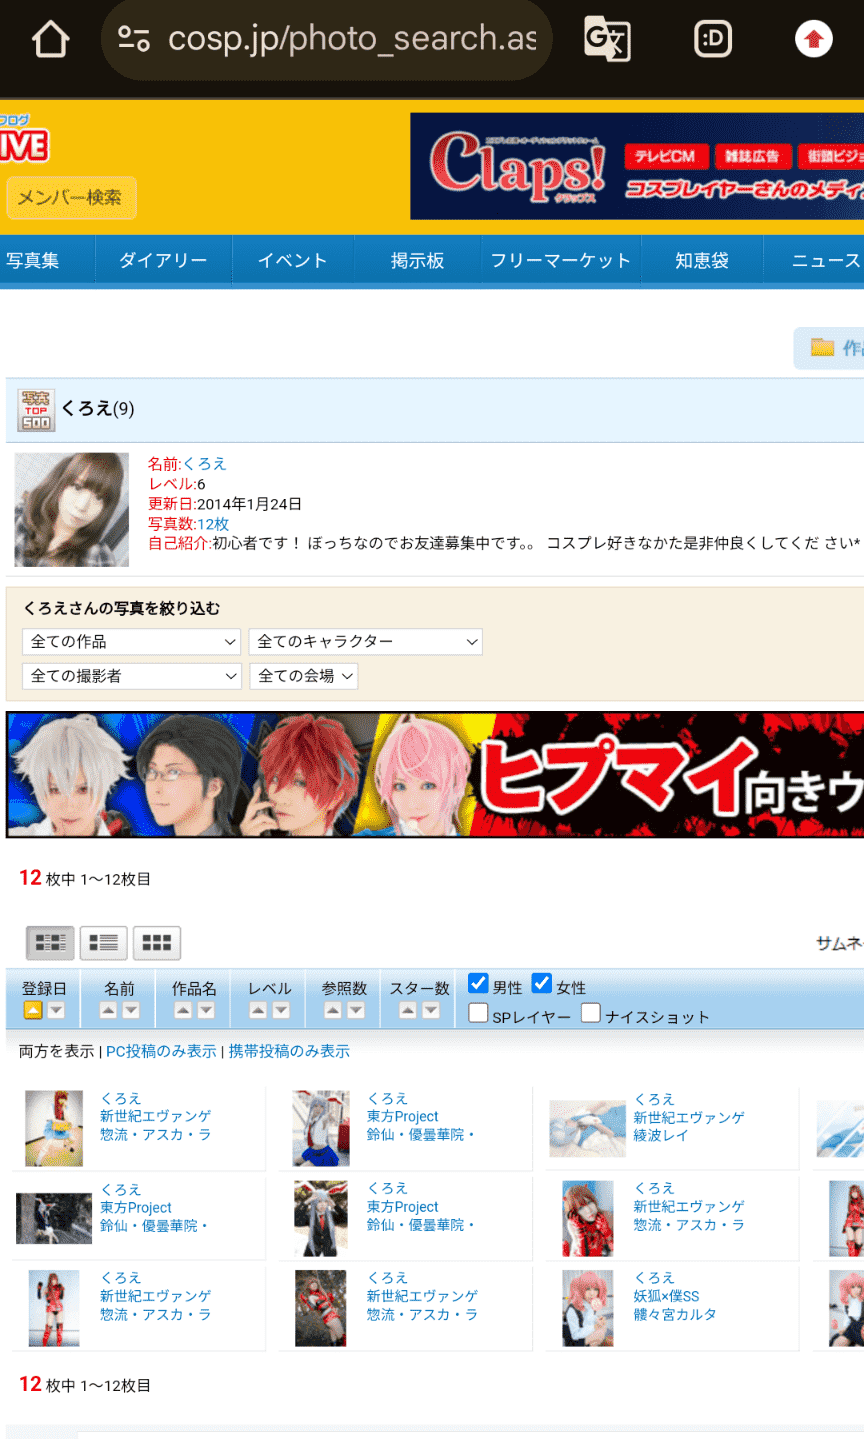The width and height of the screenshot is (864, 1439).
Task: Switch to thumbnail with details view
Action: pos(50,942)
